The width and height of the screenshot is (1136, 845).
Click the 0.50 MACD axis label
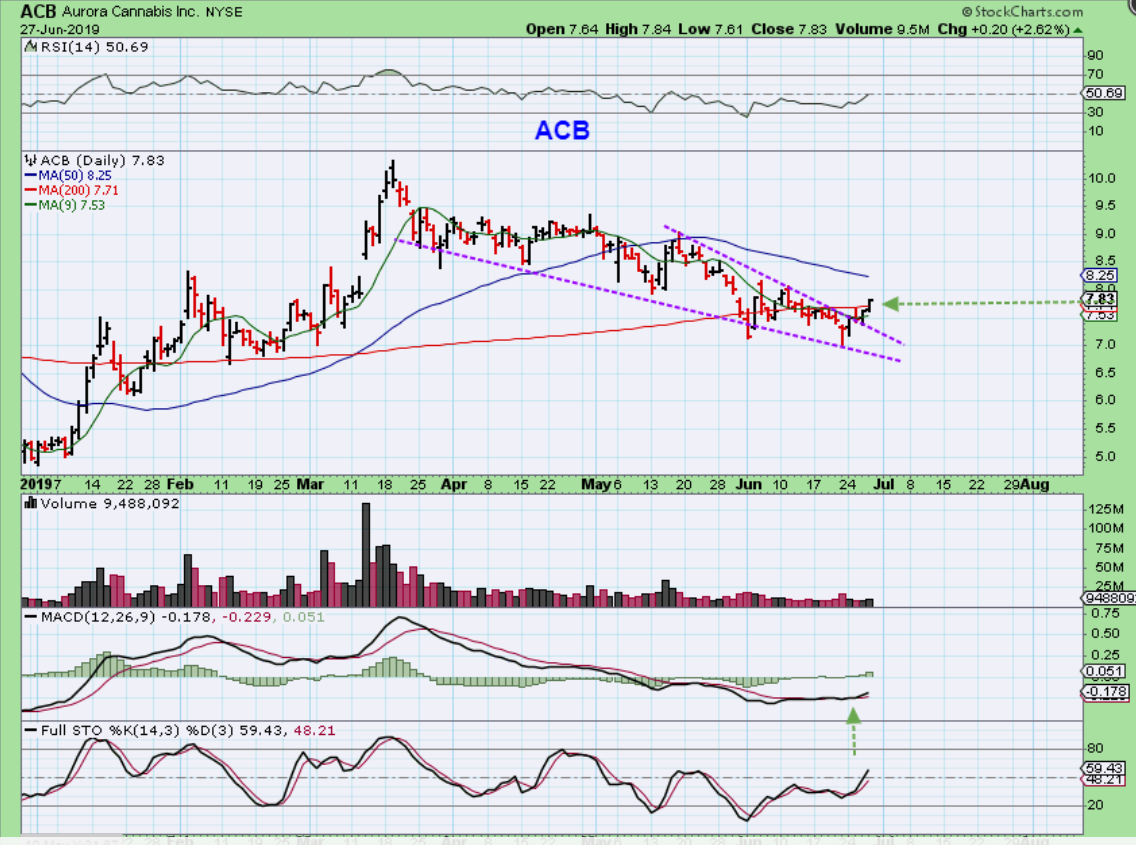pos(1105,633)
